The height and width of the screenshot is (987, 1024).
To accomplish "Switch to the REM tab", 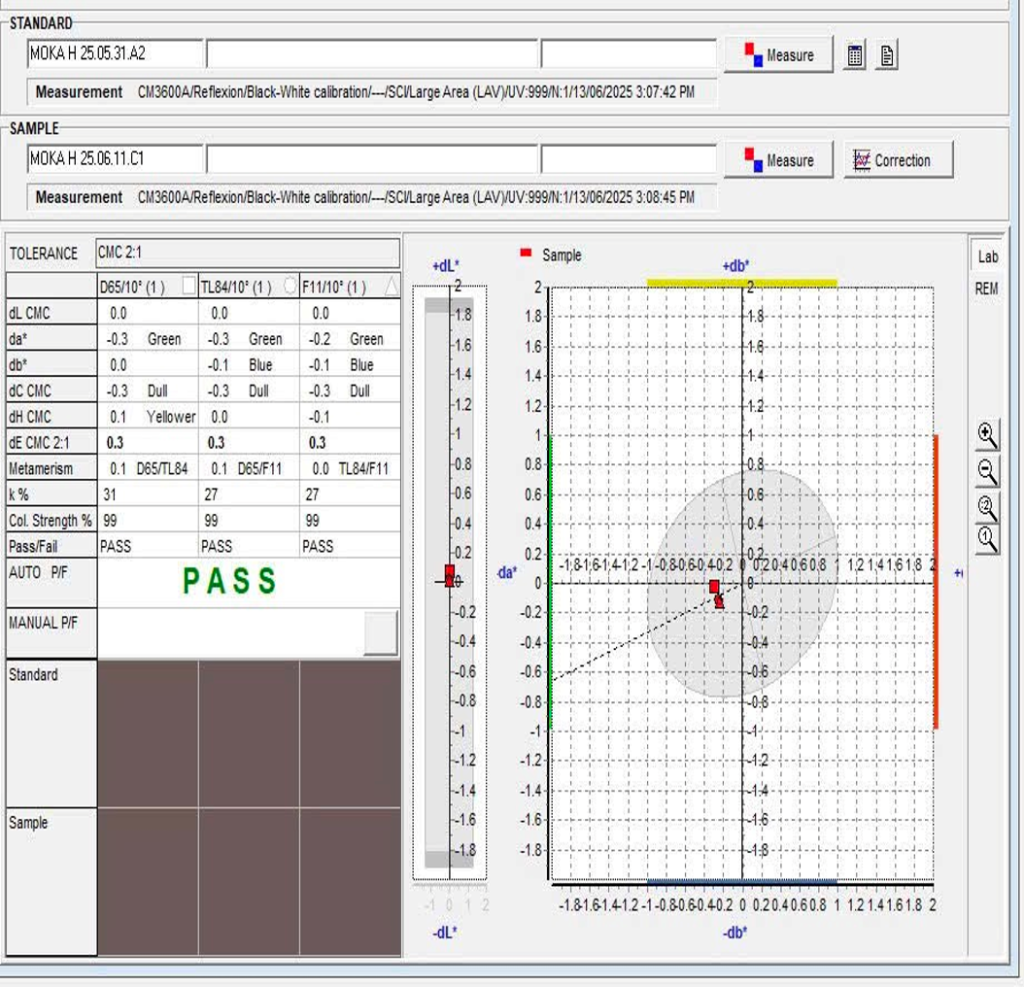I will pos(987,288).
